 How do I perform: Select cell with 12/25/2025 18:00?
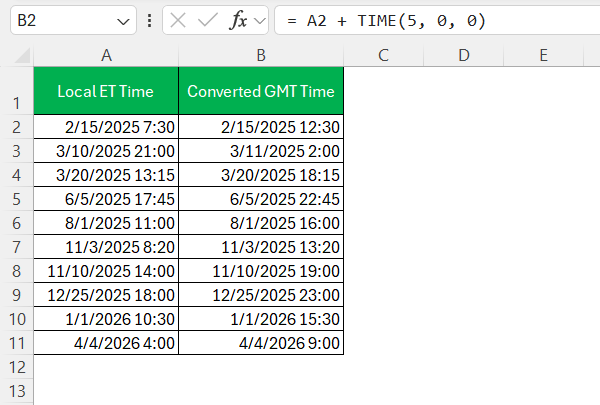[106, 295]
